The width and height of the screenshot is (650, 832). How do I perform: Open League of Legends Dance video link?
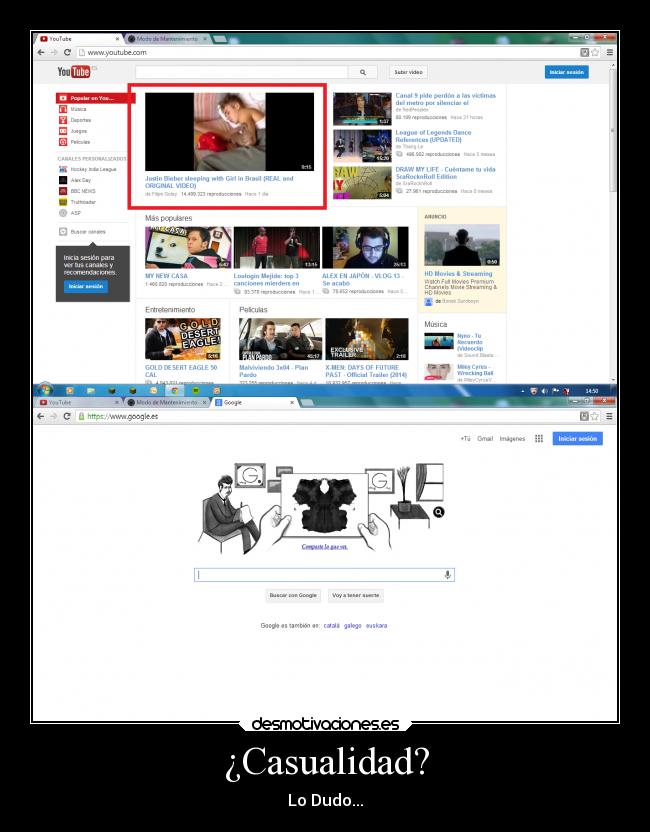click(433, 136)
